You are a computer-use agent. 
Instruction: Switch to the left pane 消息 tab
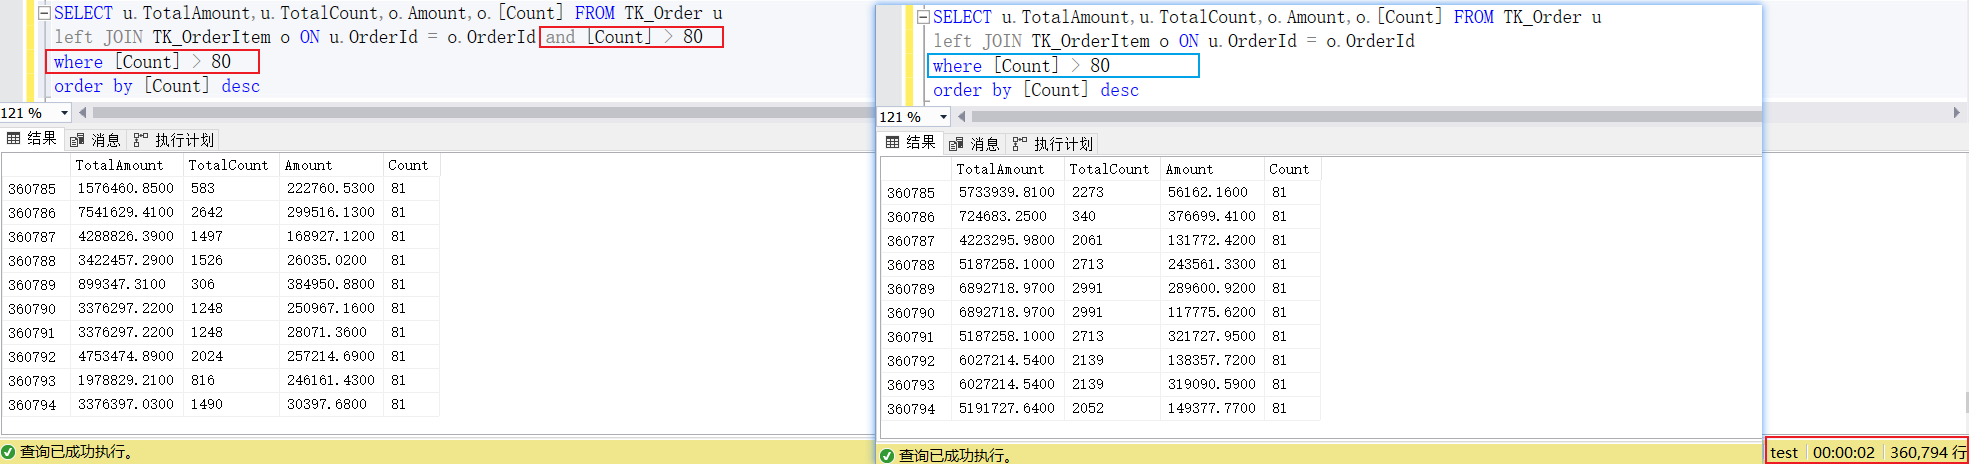pos(96,140)
